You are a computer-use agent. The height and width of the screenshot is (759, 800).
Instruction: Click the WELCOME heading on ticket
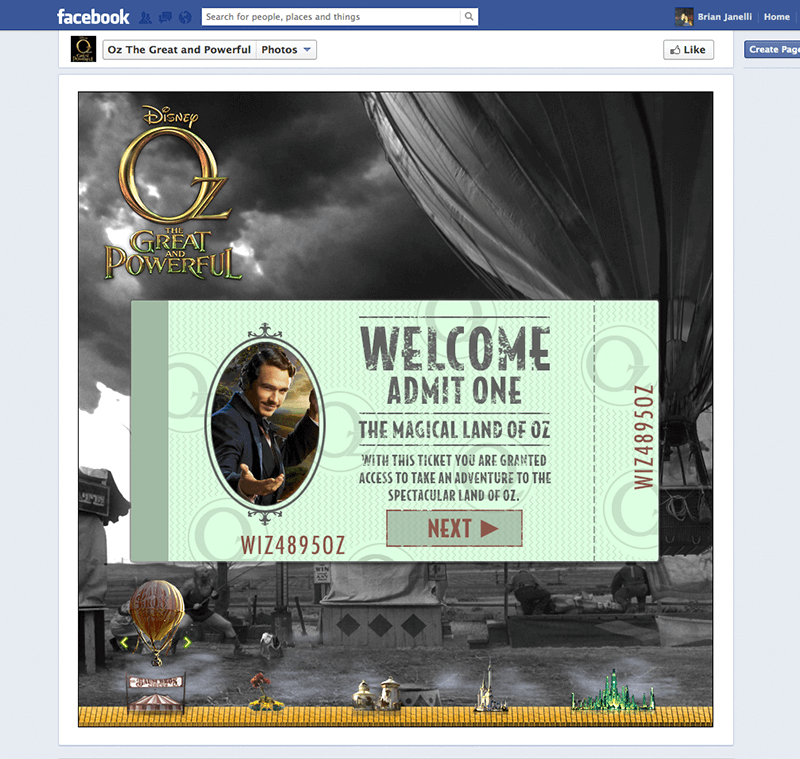[x=455, y=348]
